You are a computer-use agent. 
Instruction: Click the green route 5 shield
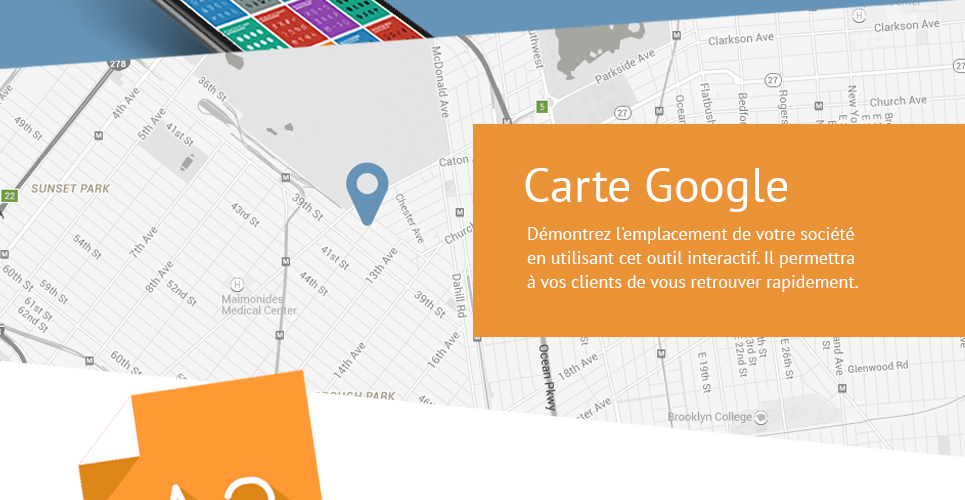coord(542,107)
